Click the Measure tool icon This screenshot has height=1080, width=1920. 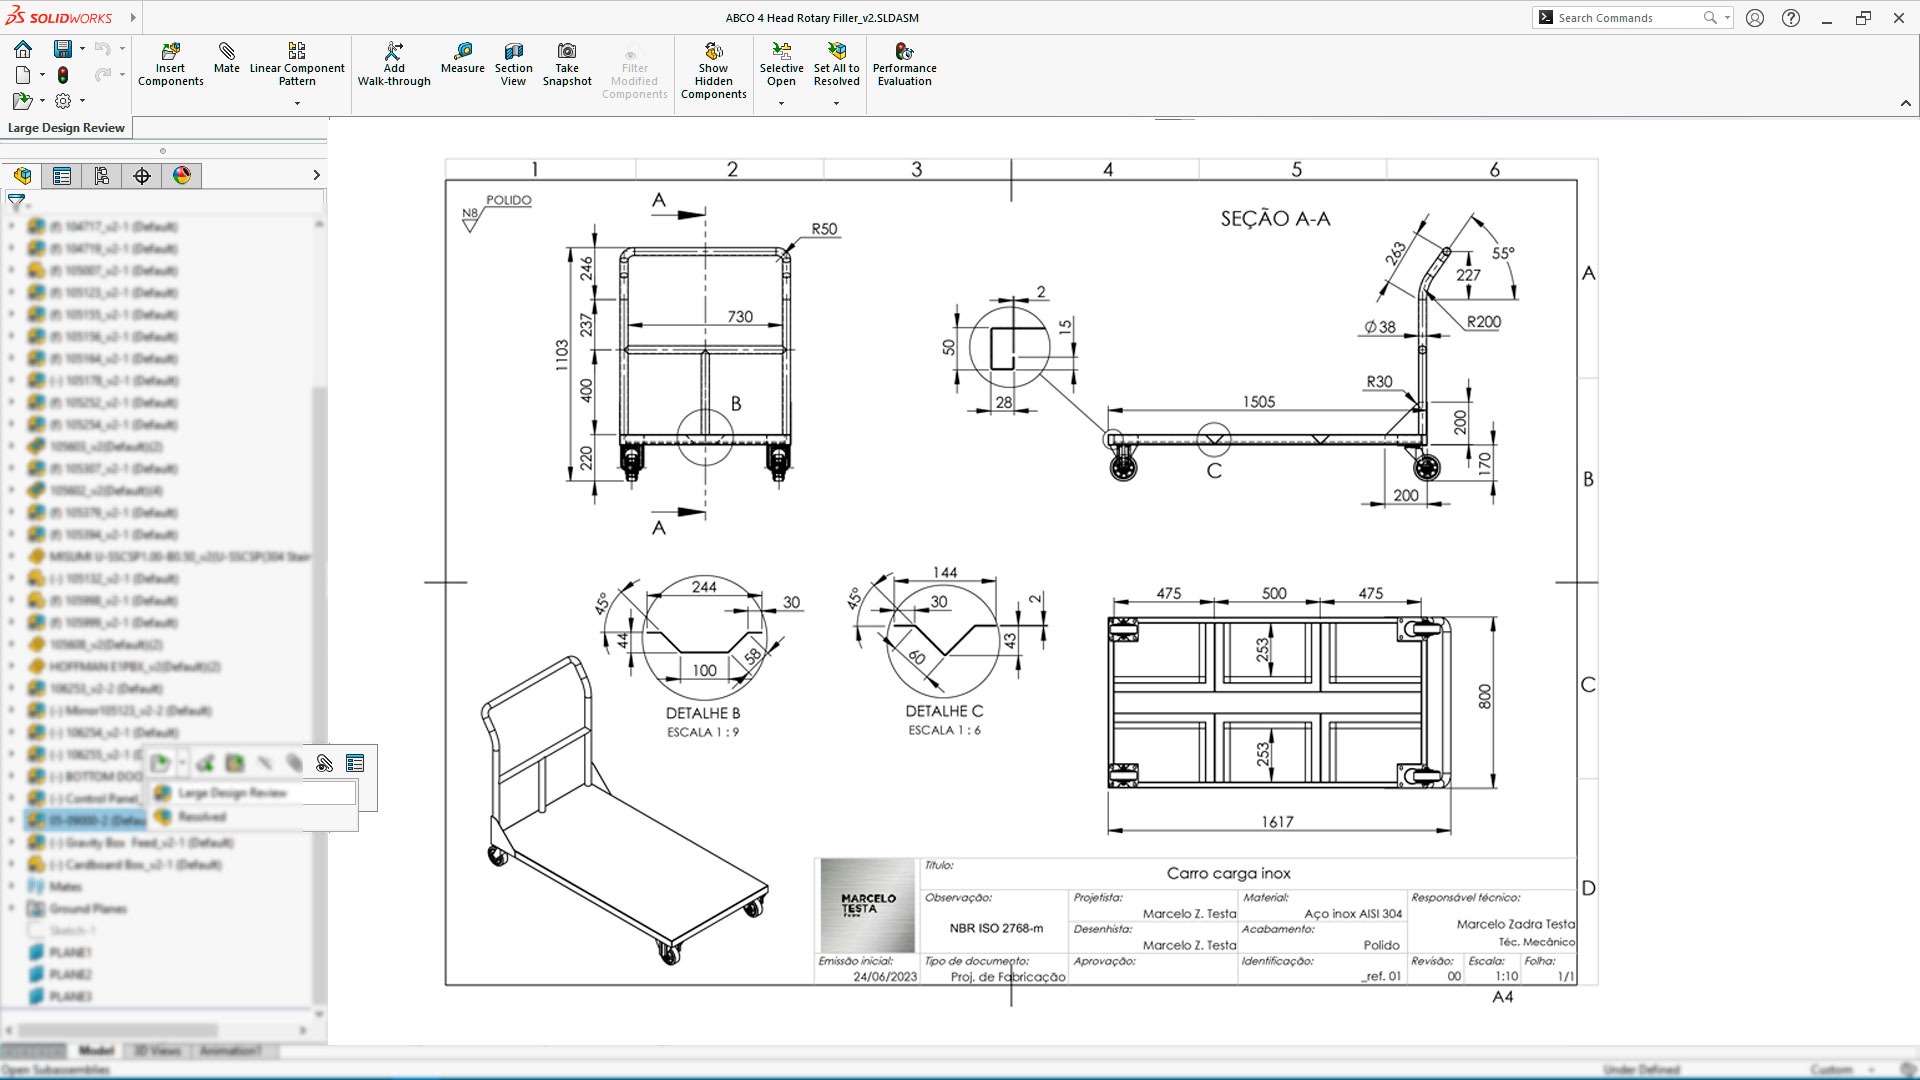[x=462, y=51]
